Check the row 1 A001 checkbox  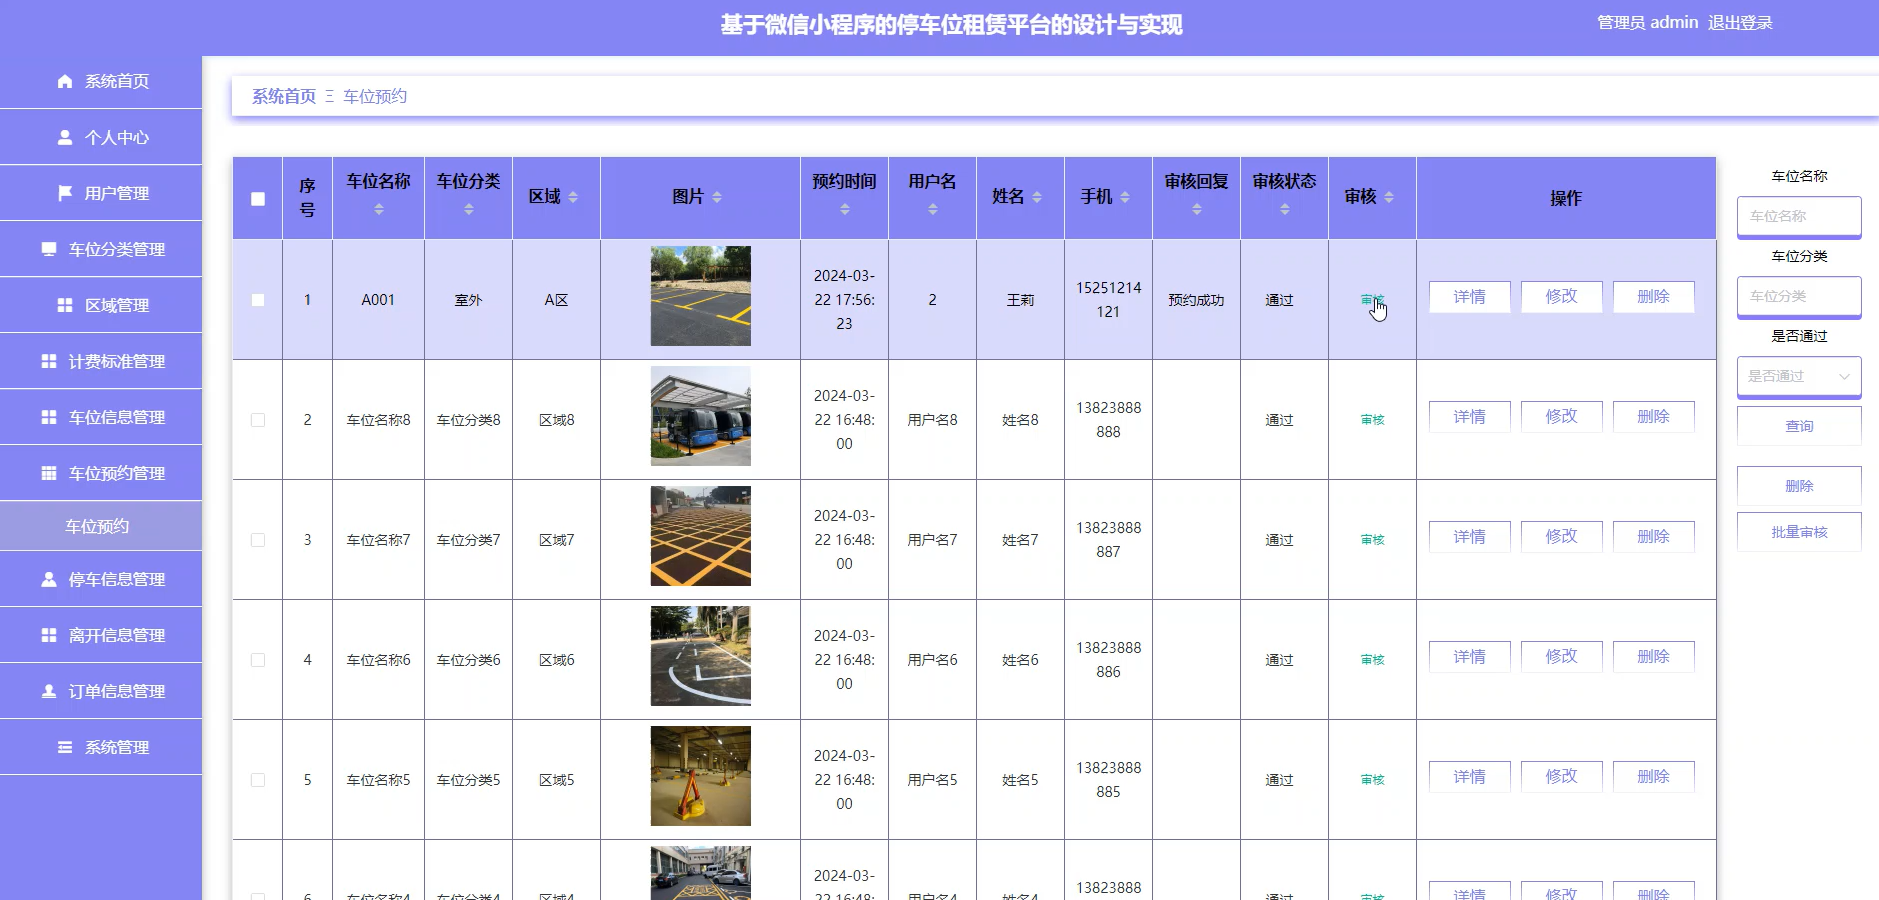pos(258,300)
